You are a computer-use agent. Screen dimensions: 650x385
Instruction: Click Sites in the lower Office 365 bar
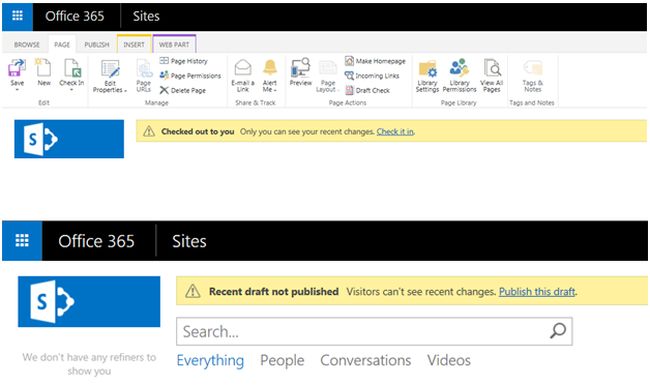[189, 241]
